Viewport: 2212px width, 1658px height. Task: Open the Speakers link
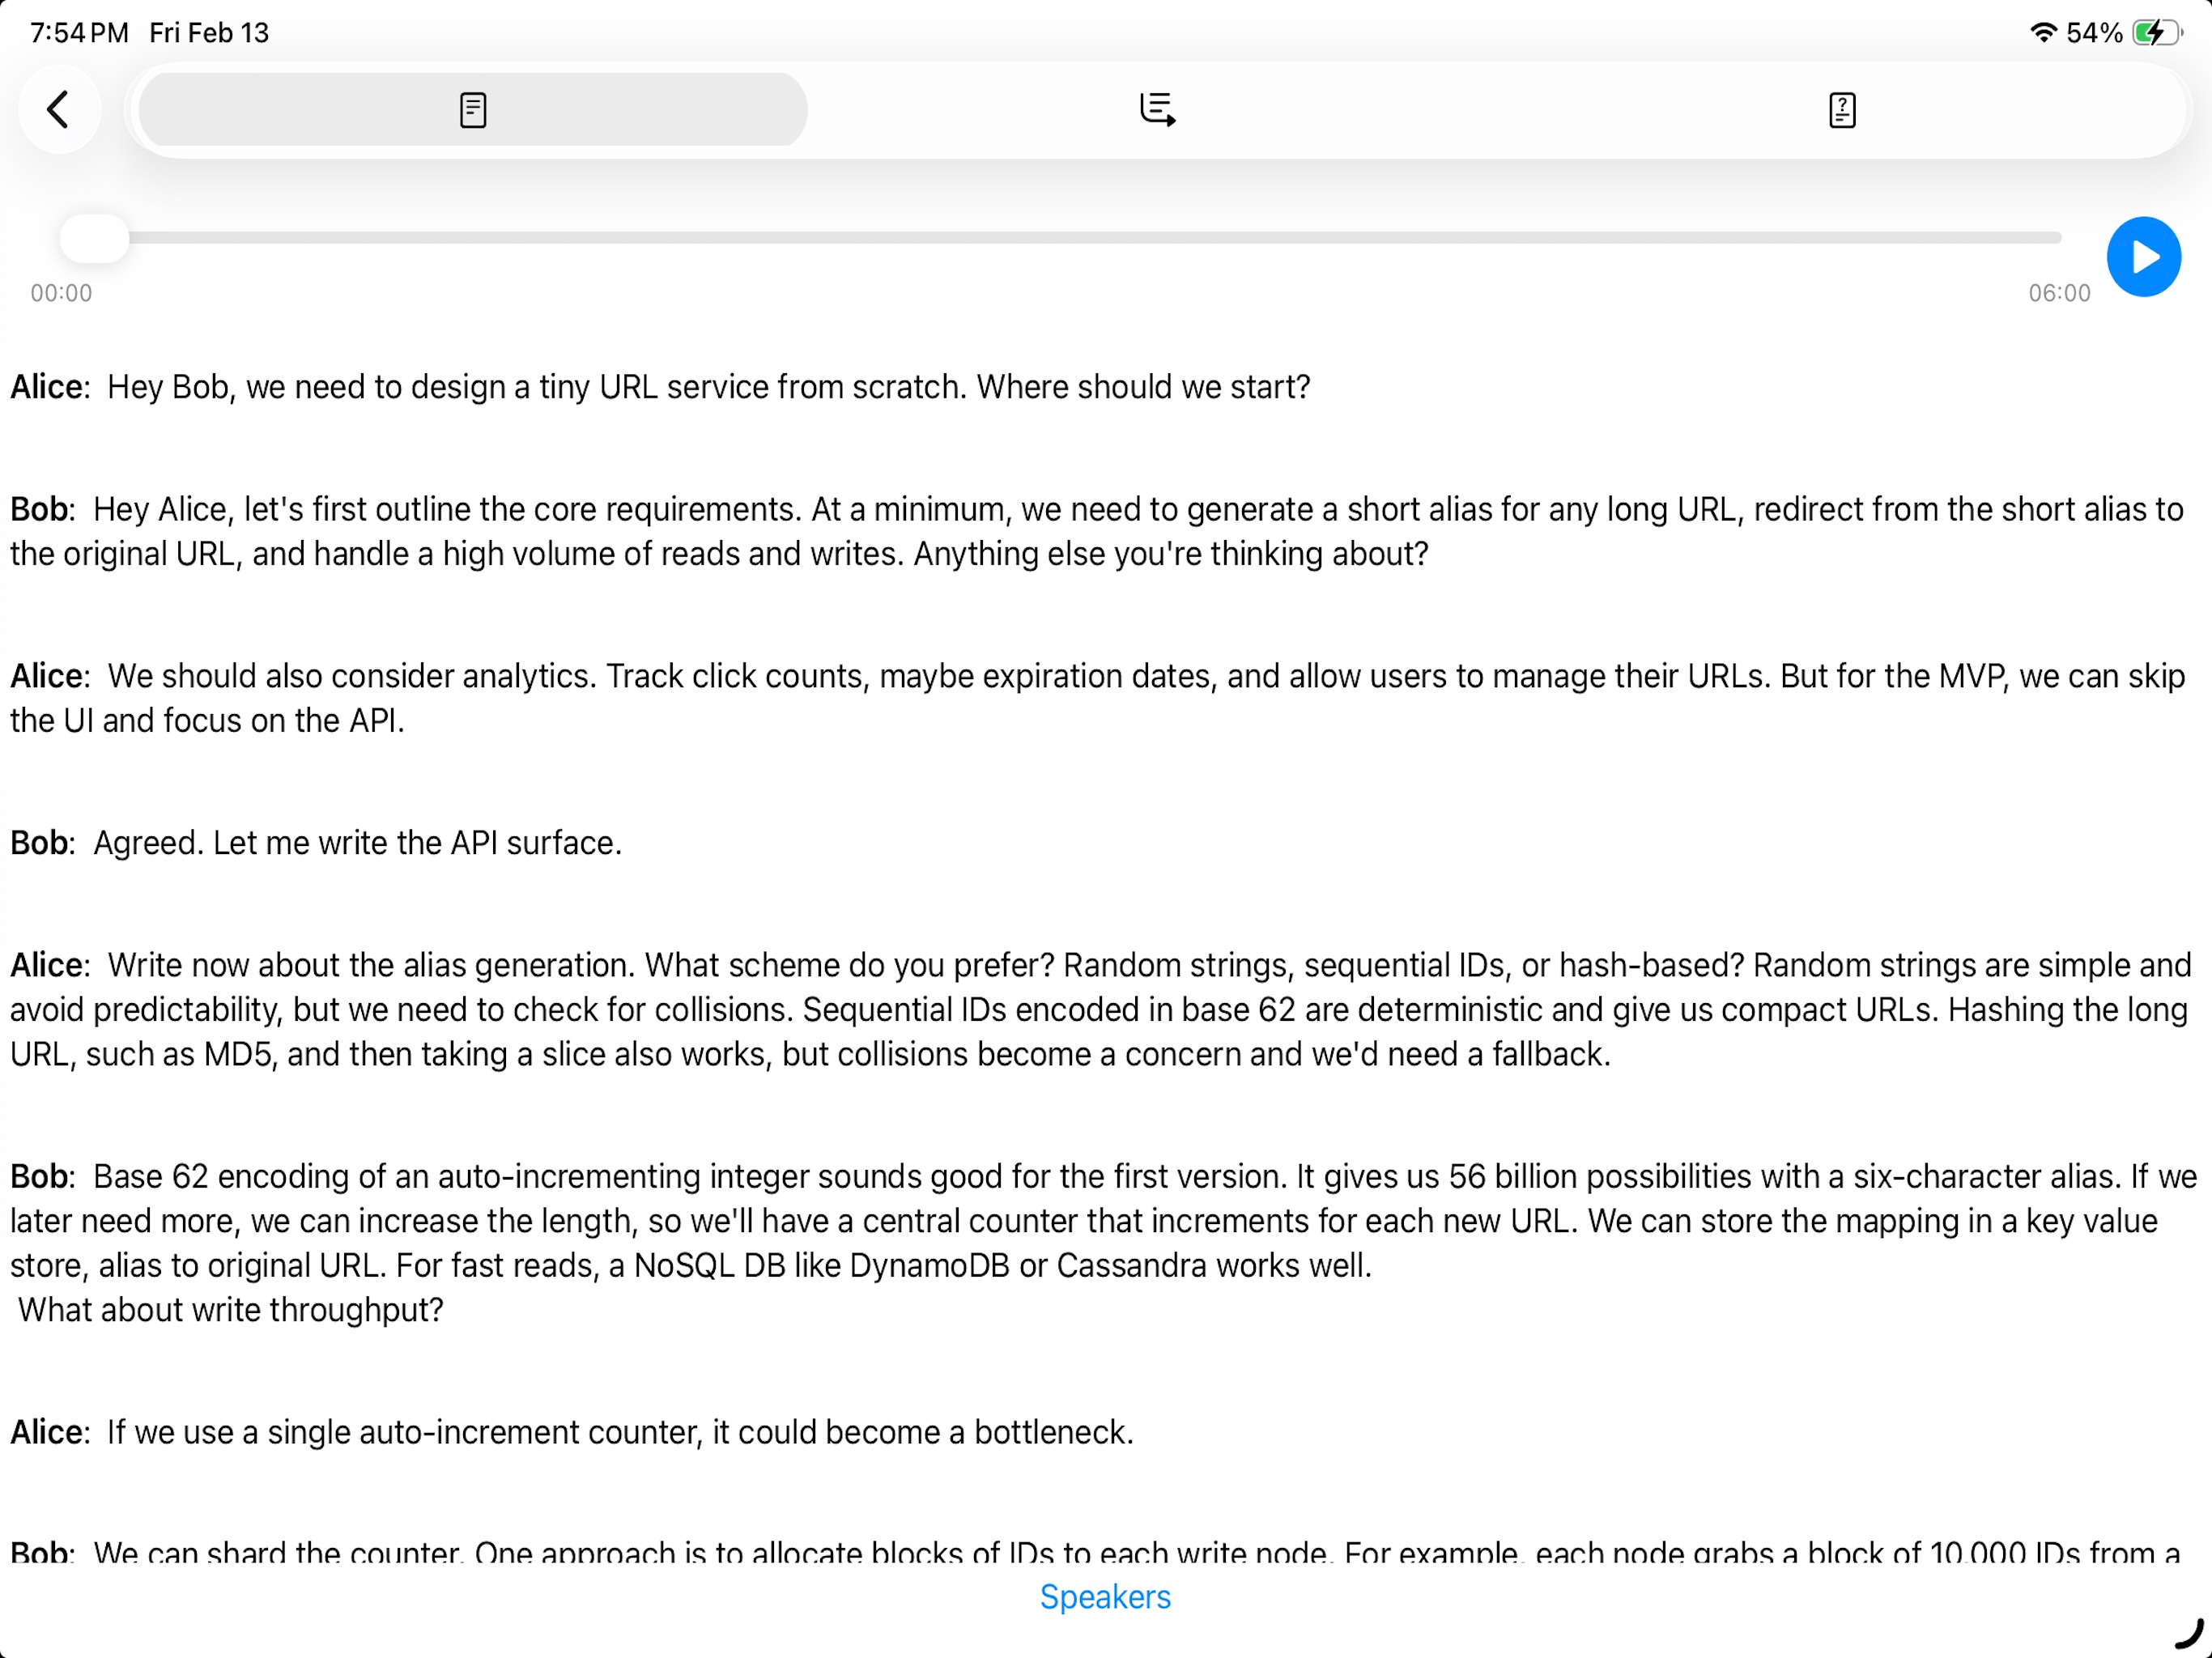(1105, 1596)
